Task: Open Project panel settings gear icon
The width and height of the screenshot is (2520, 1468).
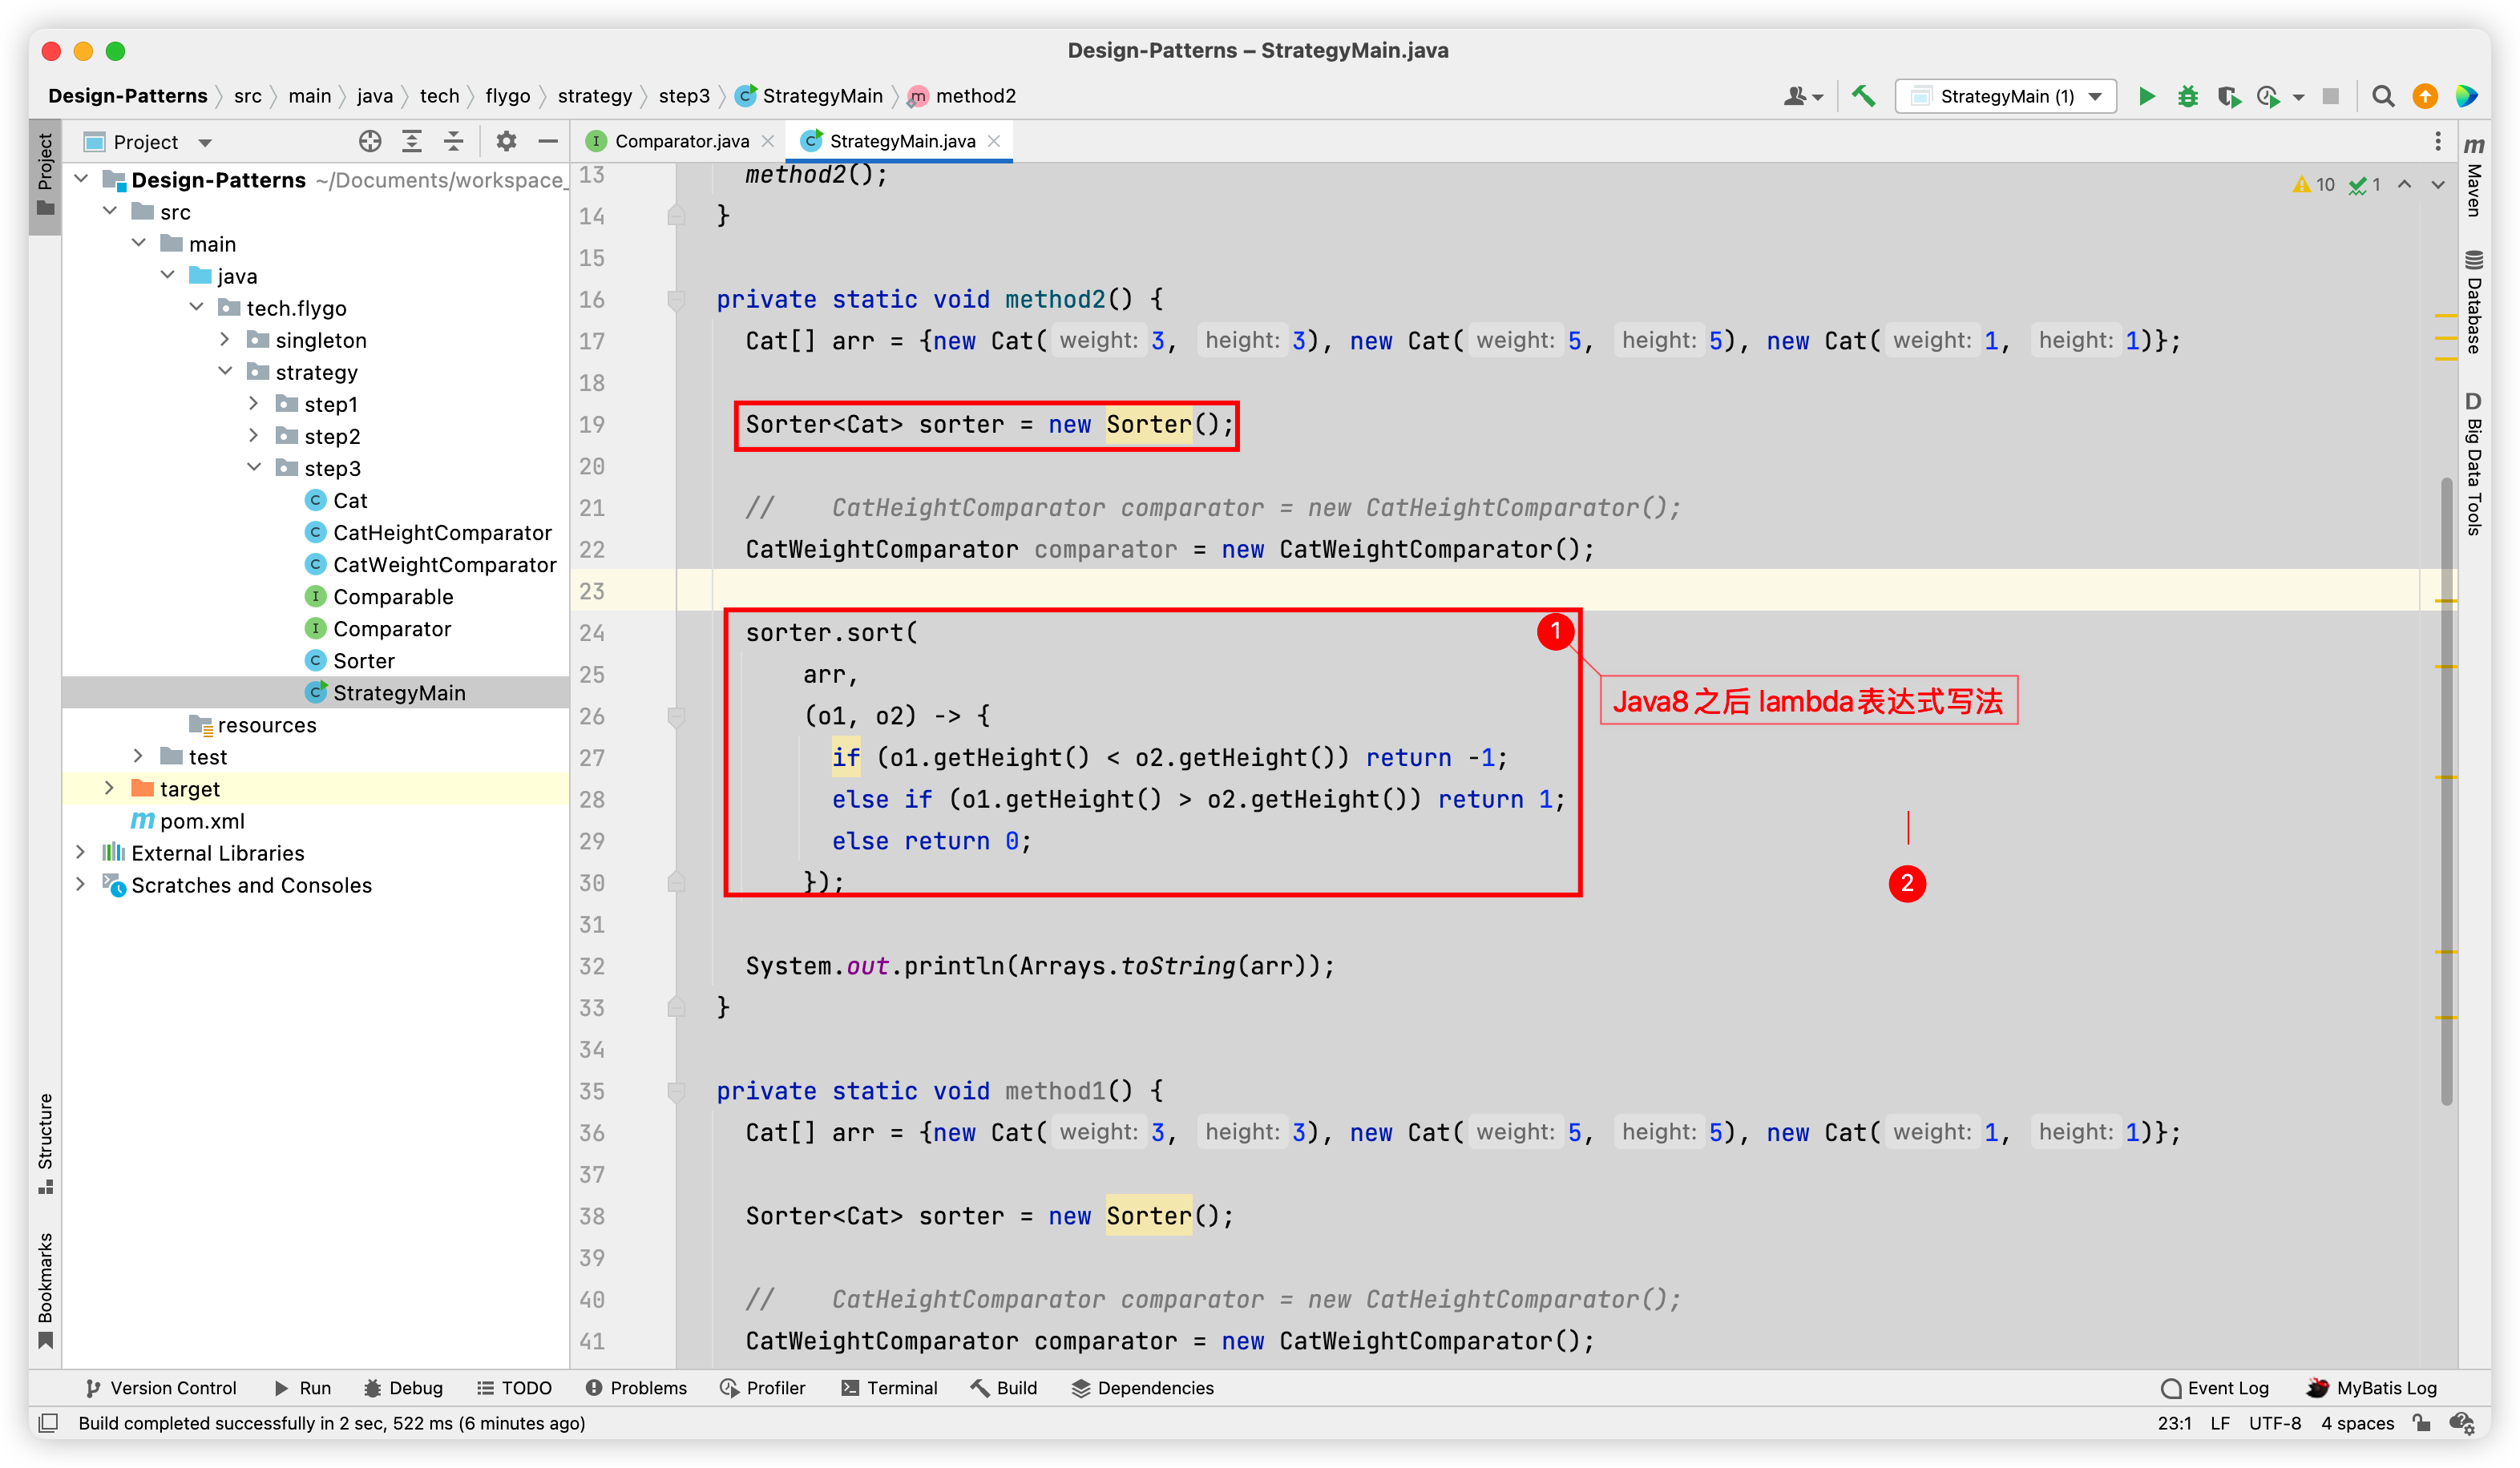Action: click(x=506, y=142)
